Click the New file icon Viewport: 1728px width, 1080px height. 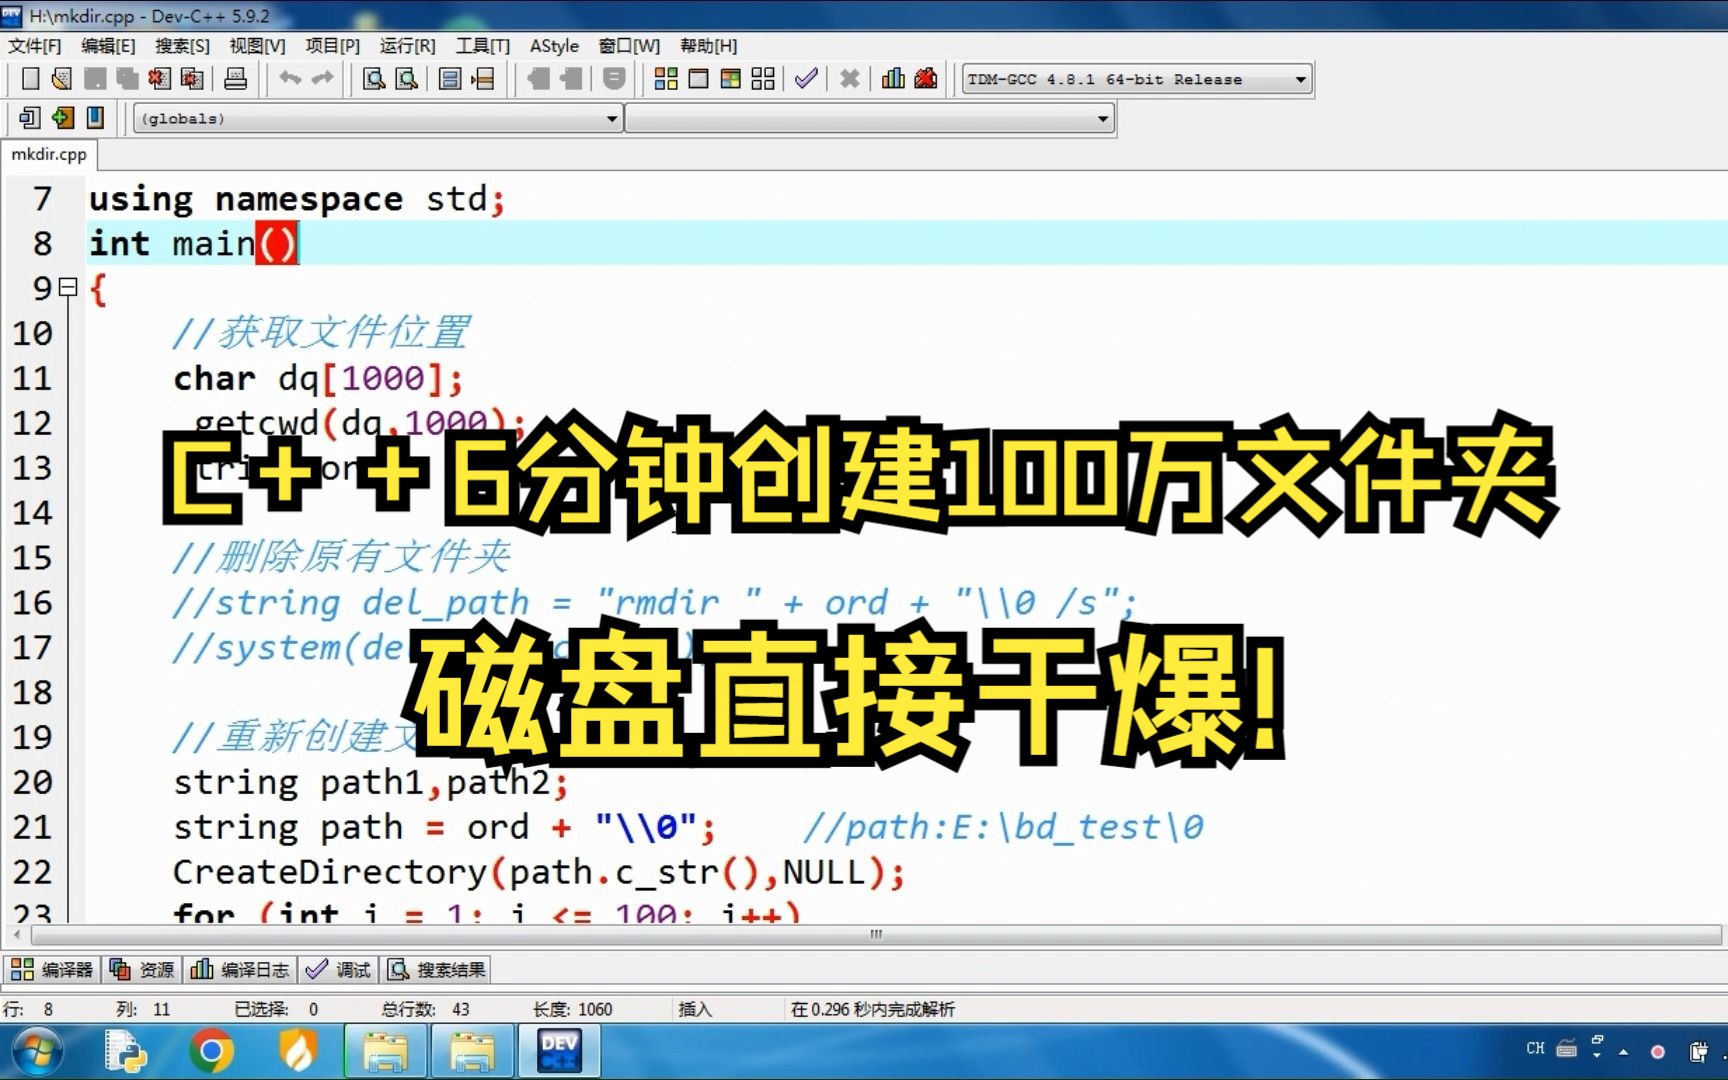click(30, 78)
